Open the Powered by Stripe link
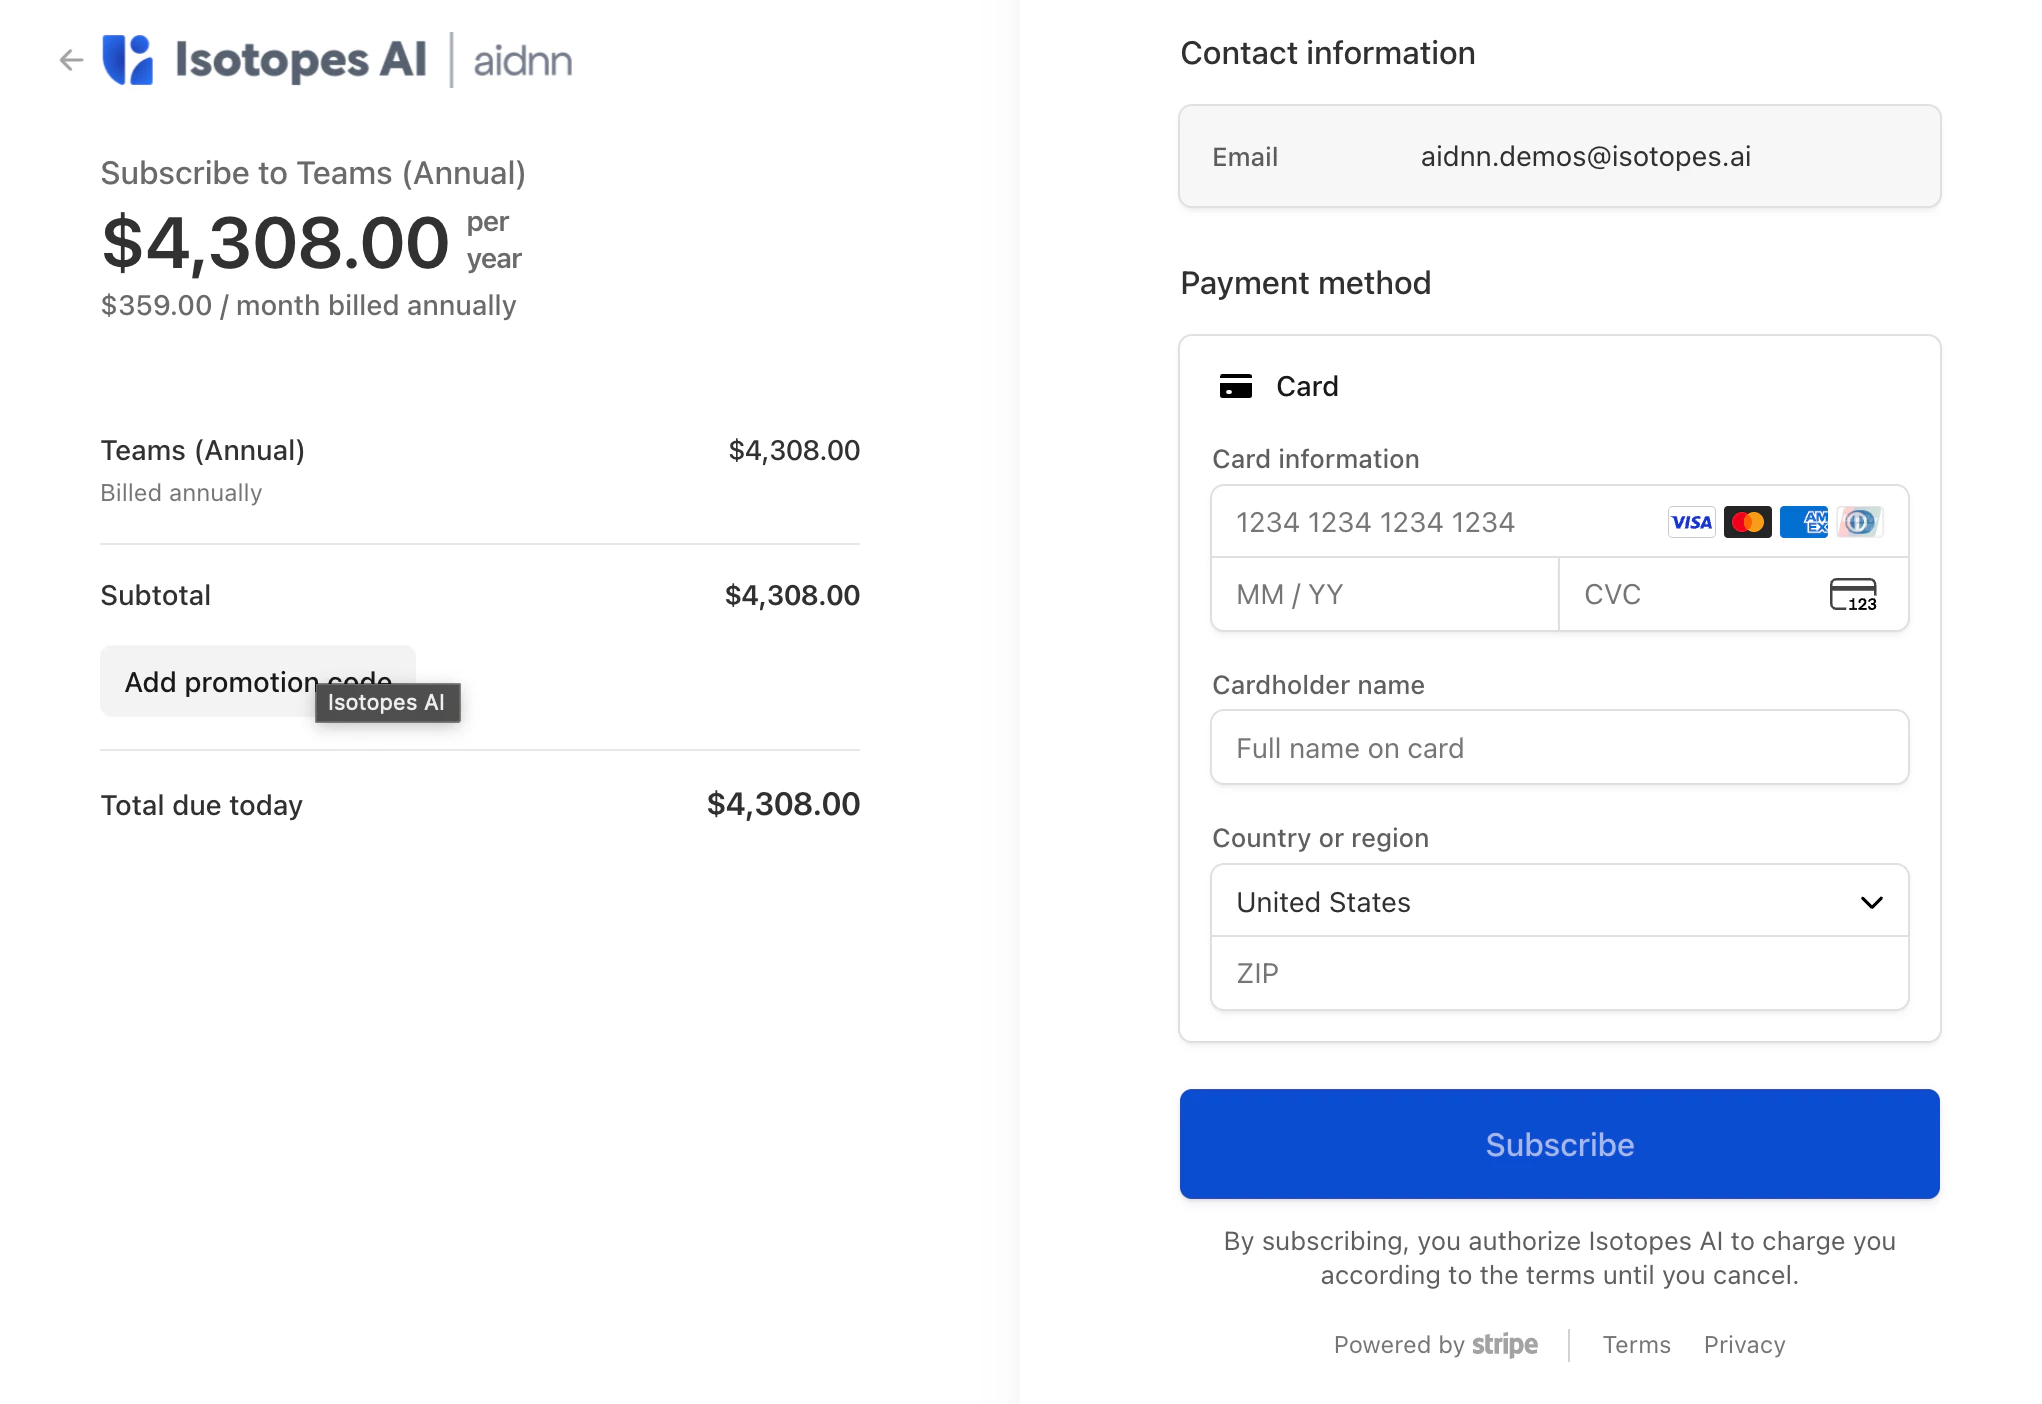Viewport: 2042px width, 1404px height. point(1435,1345)
